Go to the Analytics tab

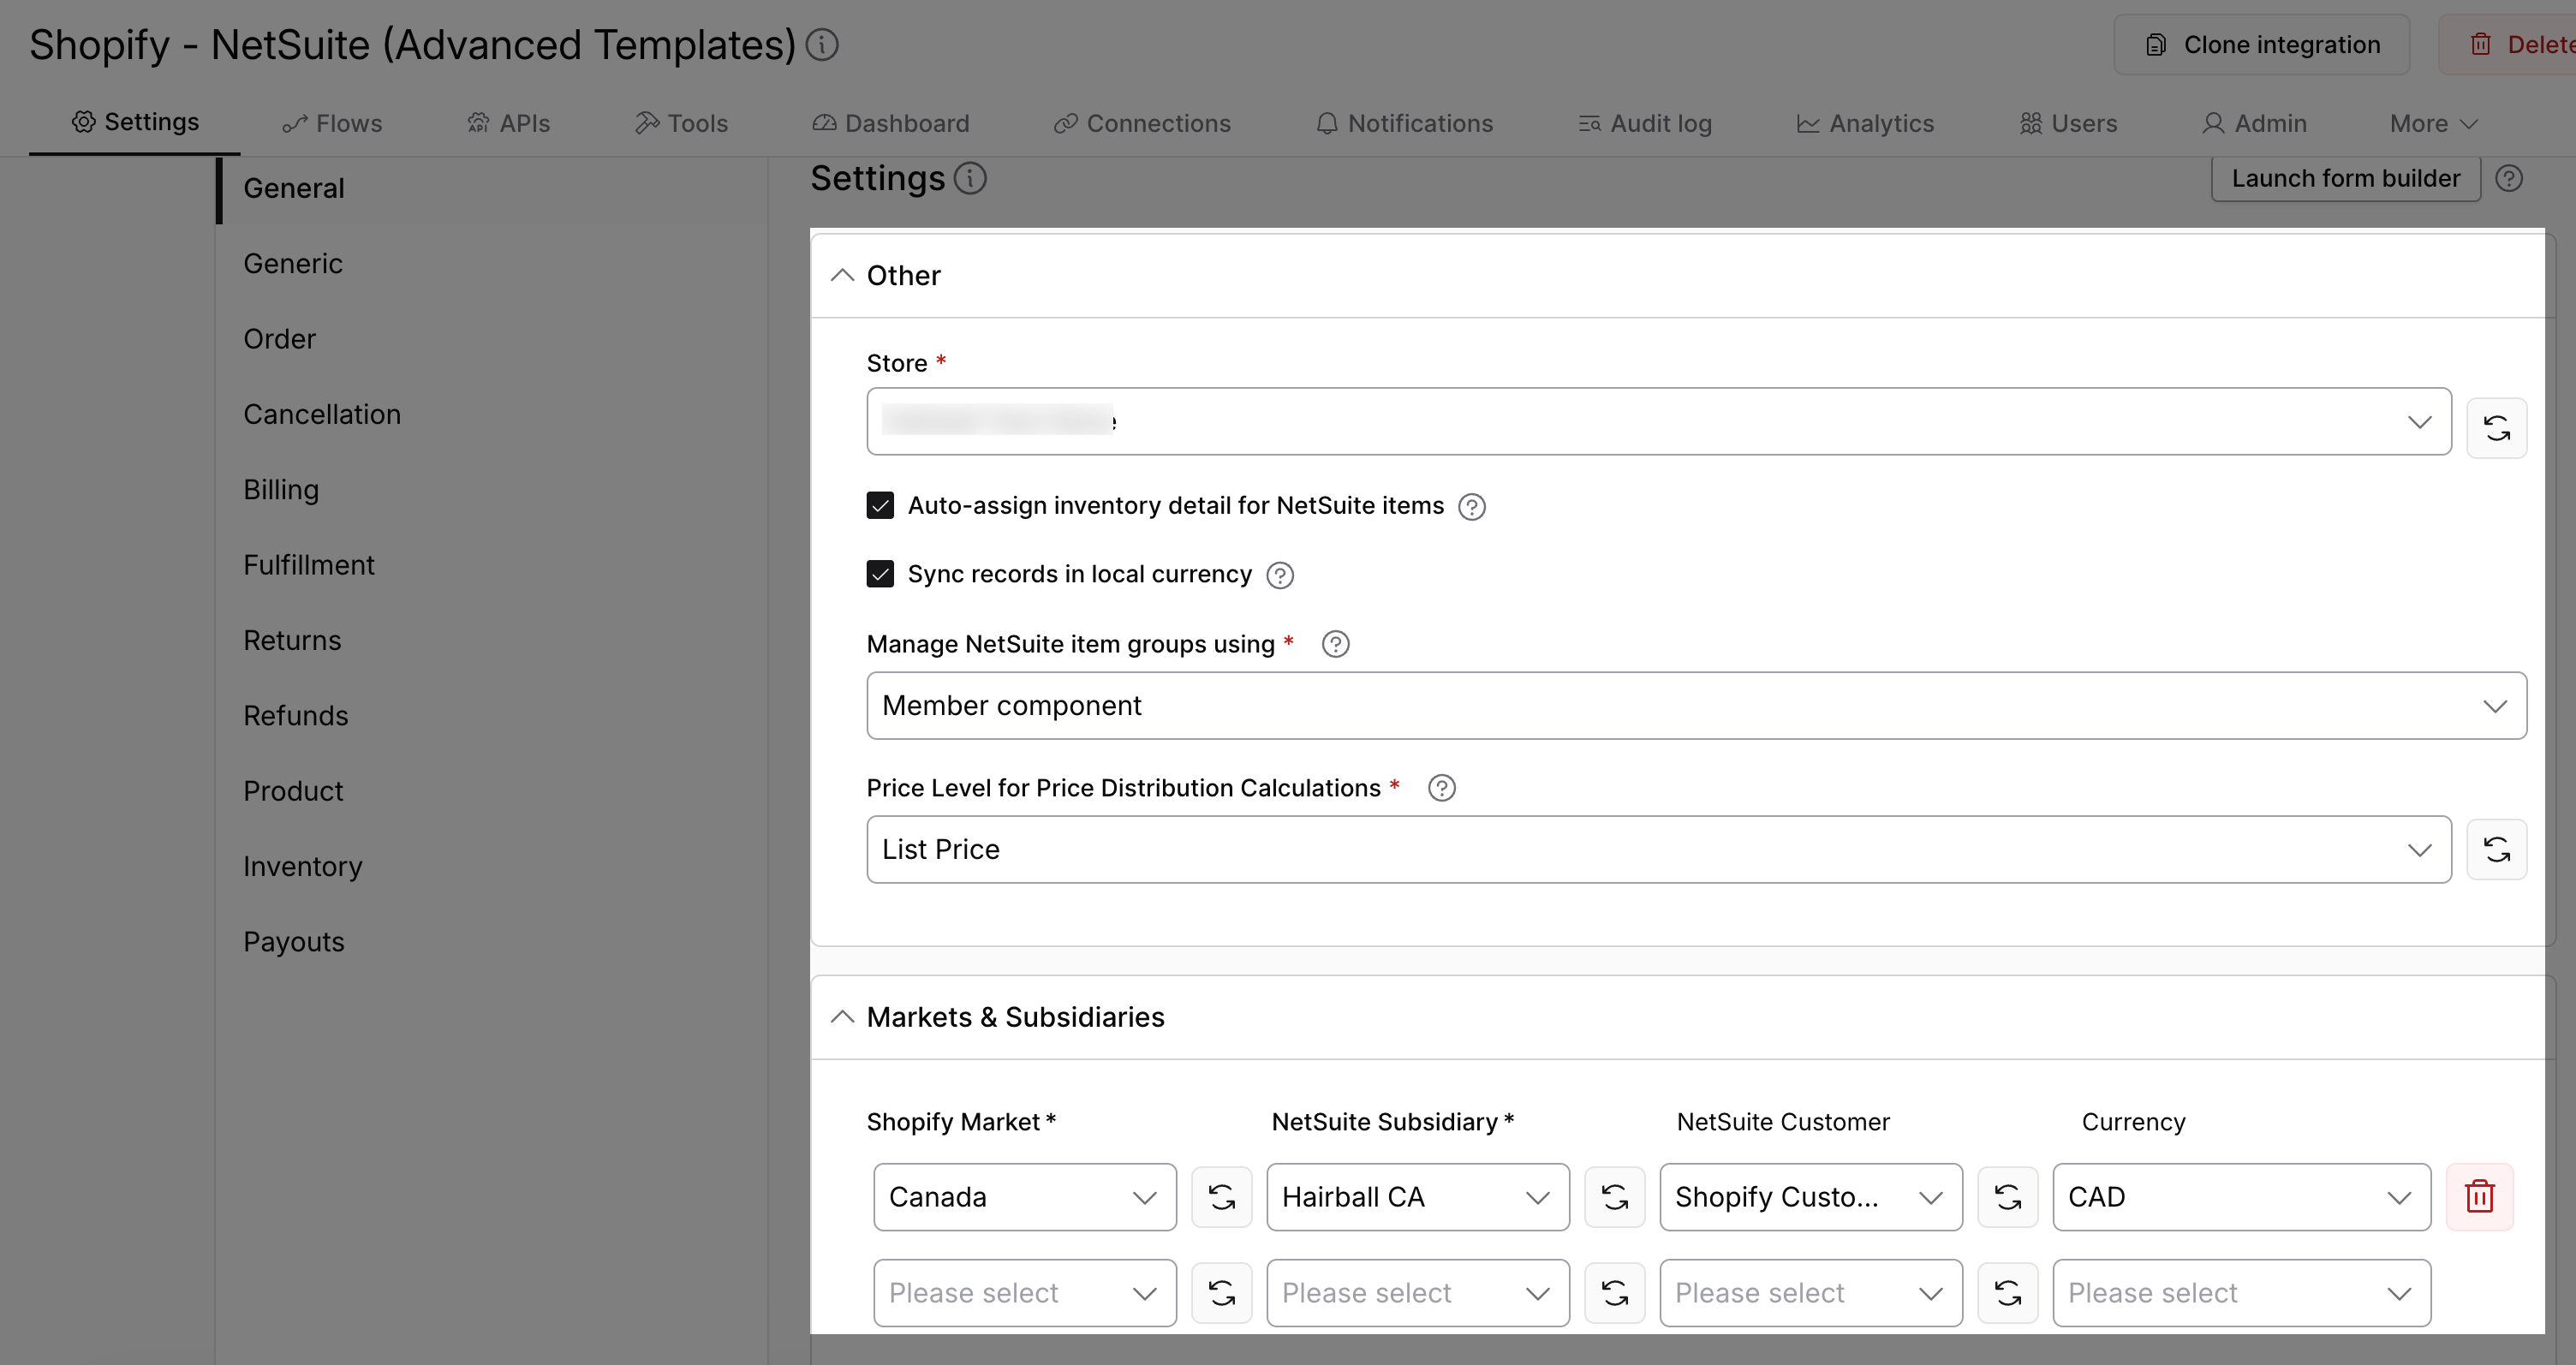point(1865,124)
